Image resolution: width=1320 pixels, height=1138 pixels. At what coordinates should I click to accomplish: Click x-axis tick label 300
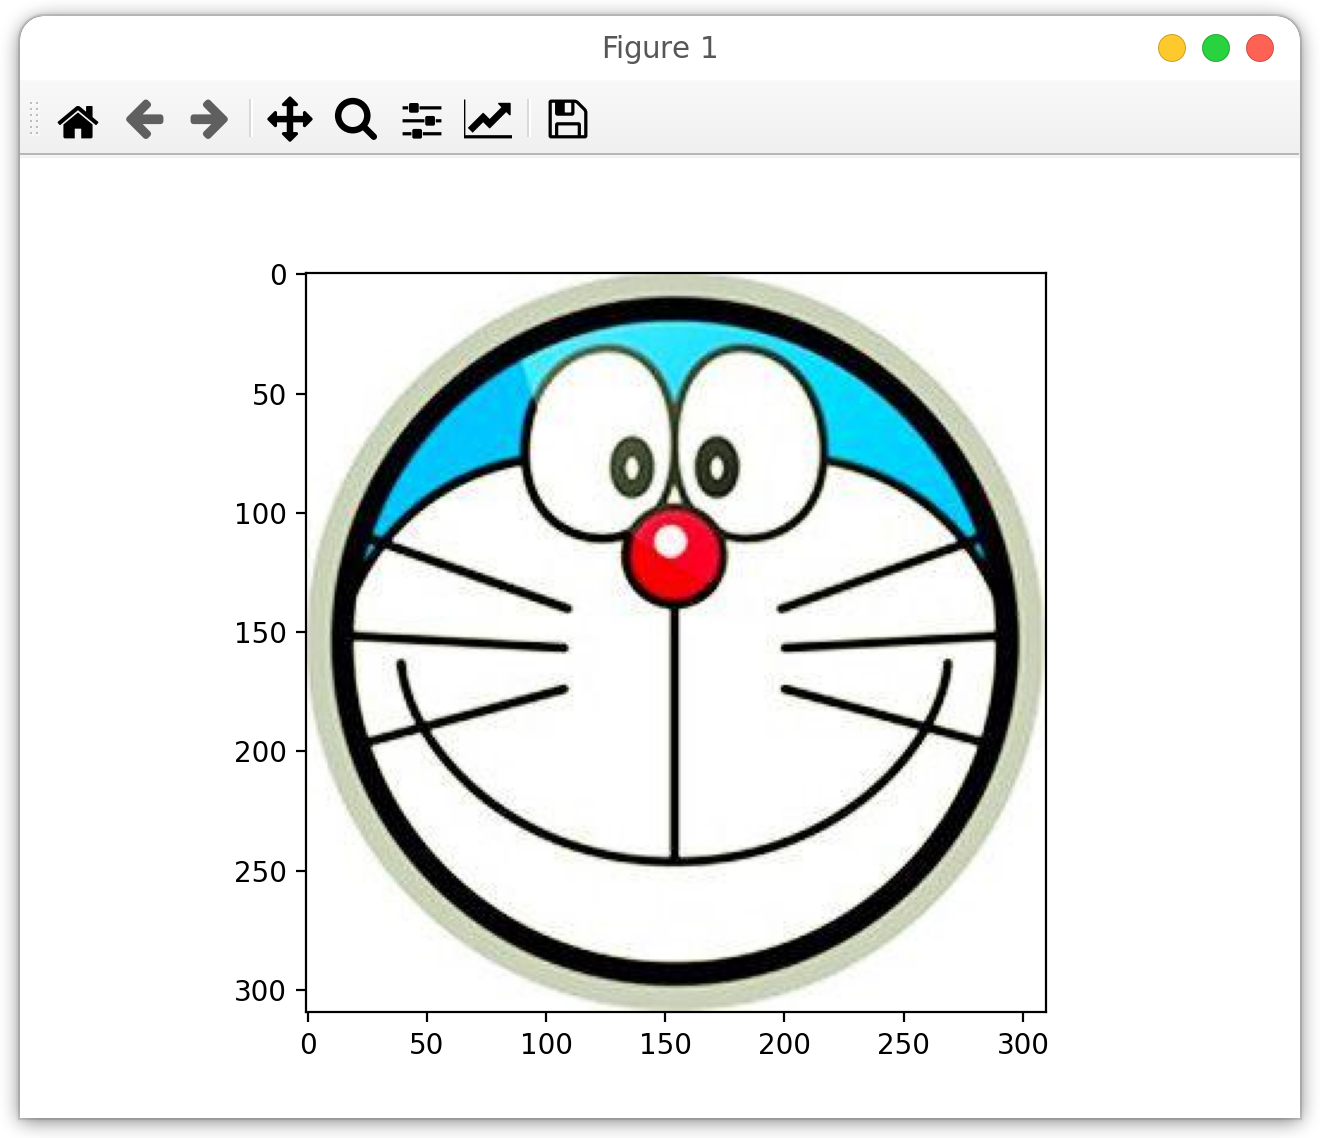(1023, 1044)
